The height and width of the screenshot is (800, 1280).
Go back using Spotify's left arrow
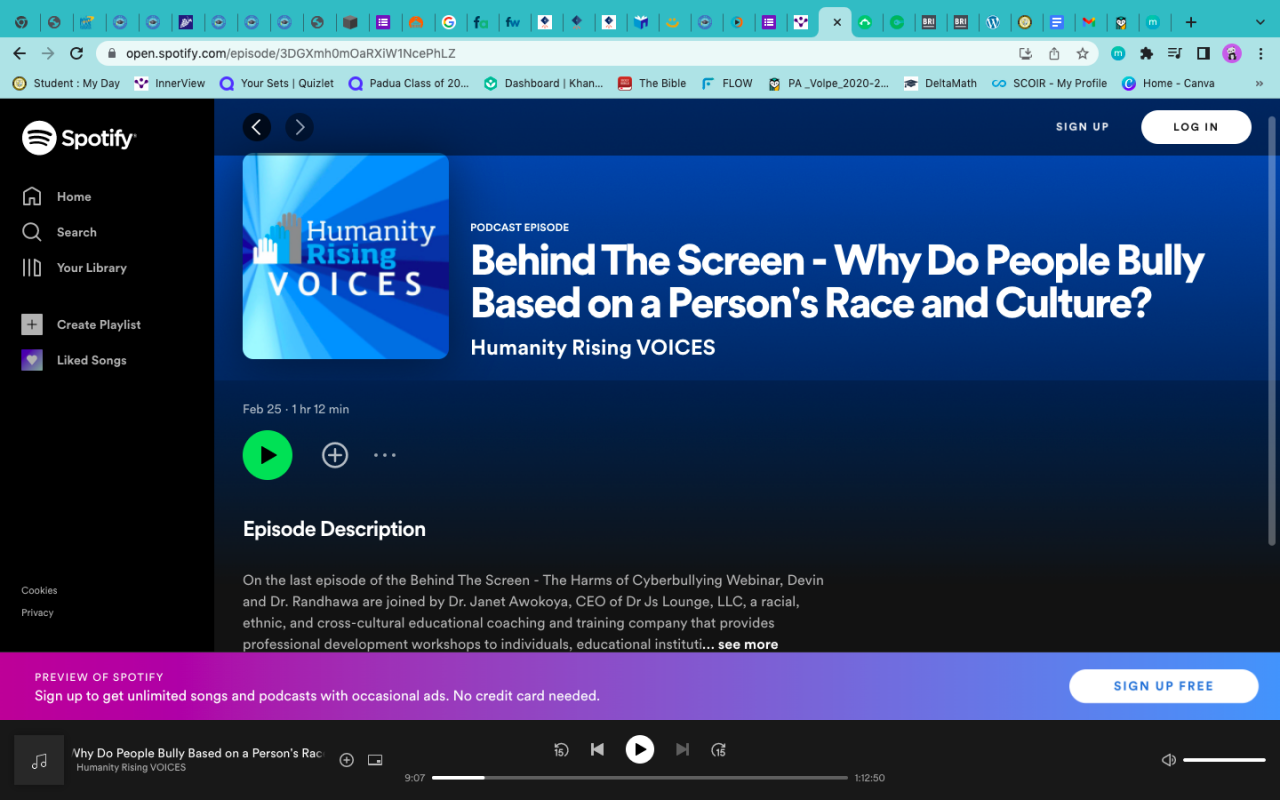pos(257,127)
